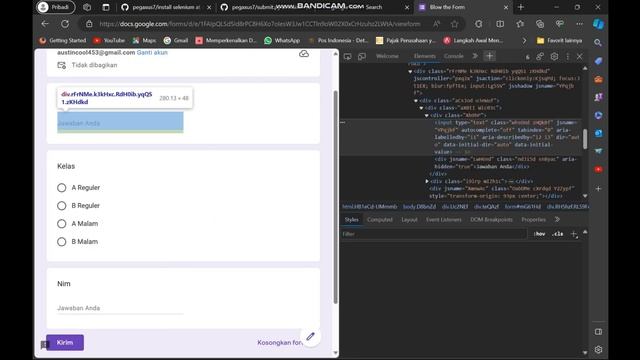
Task: Close the DevTools panel
Action: pyautogui.click(x=579, y=56)
